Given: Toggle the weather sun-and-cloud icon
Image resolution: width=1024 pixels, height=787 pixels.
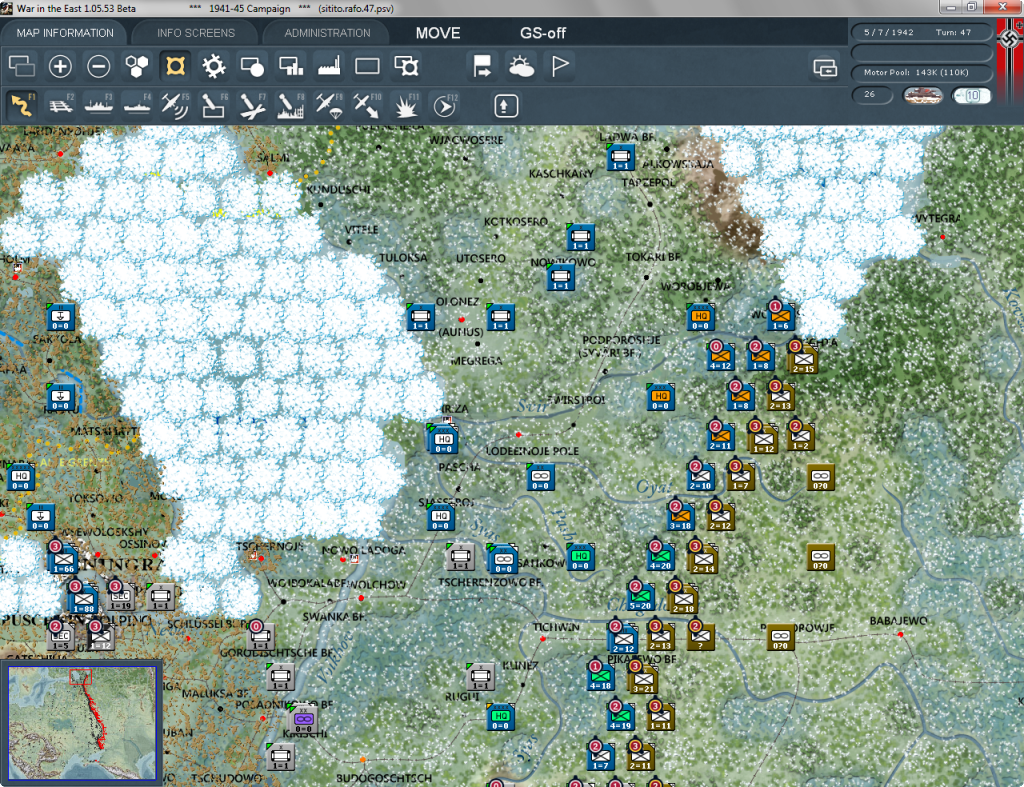Looking at the screenshot, I should 521,66.
